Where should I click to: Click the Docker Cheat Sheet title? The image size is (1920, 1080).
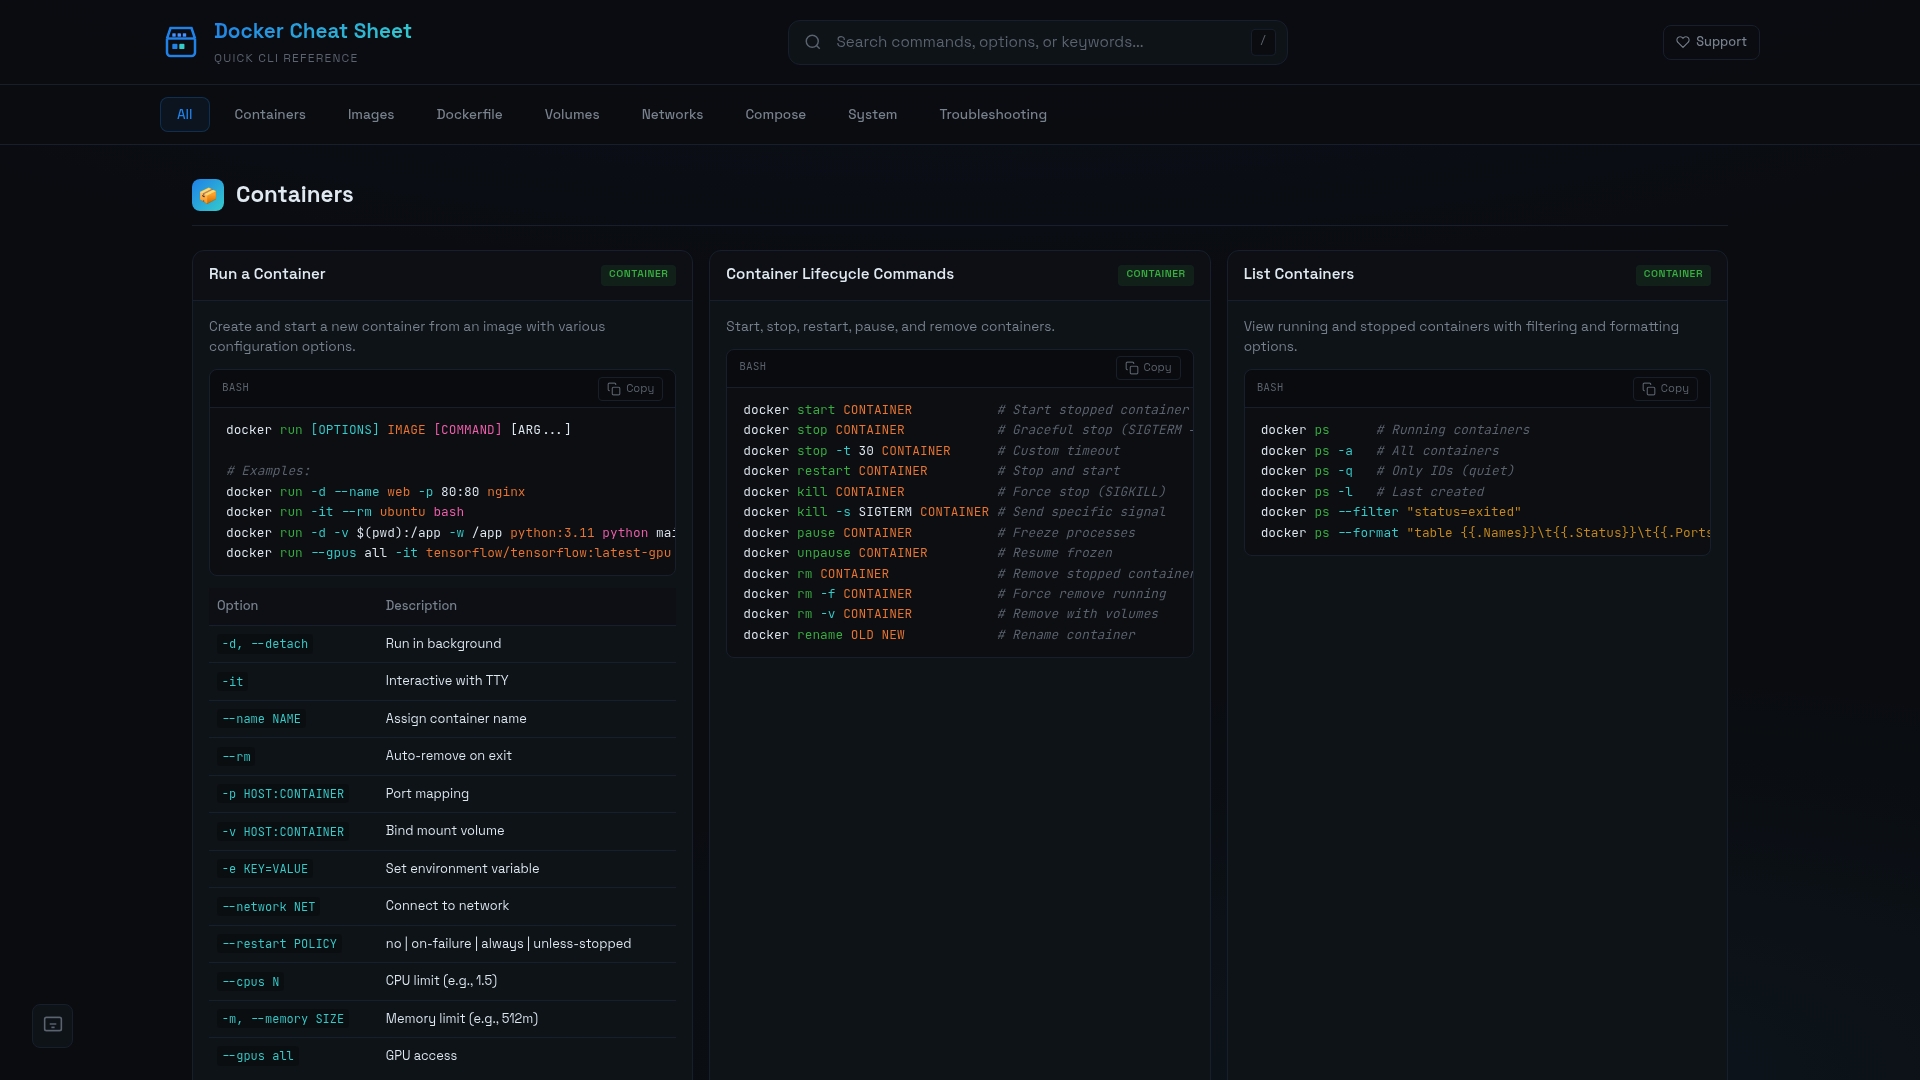313,31
